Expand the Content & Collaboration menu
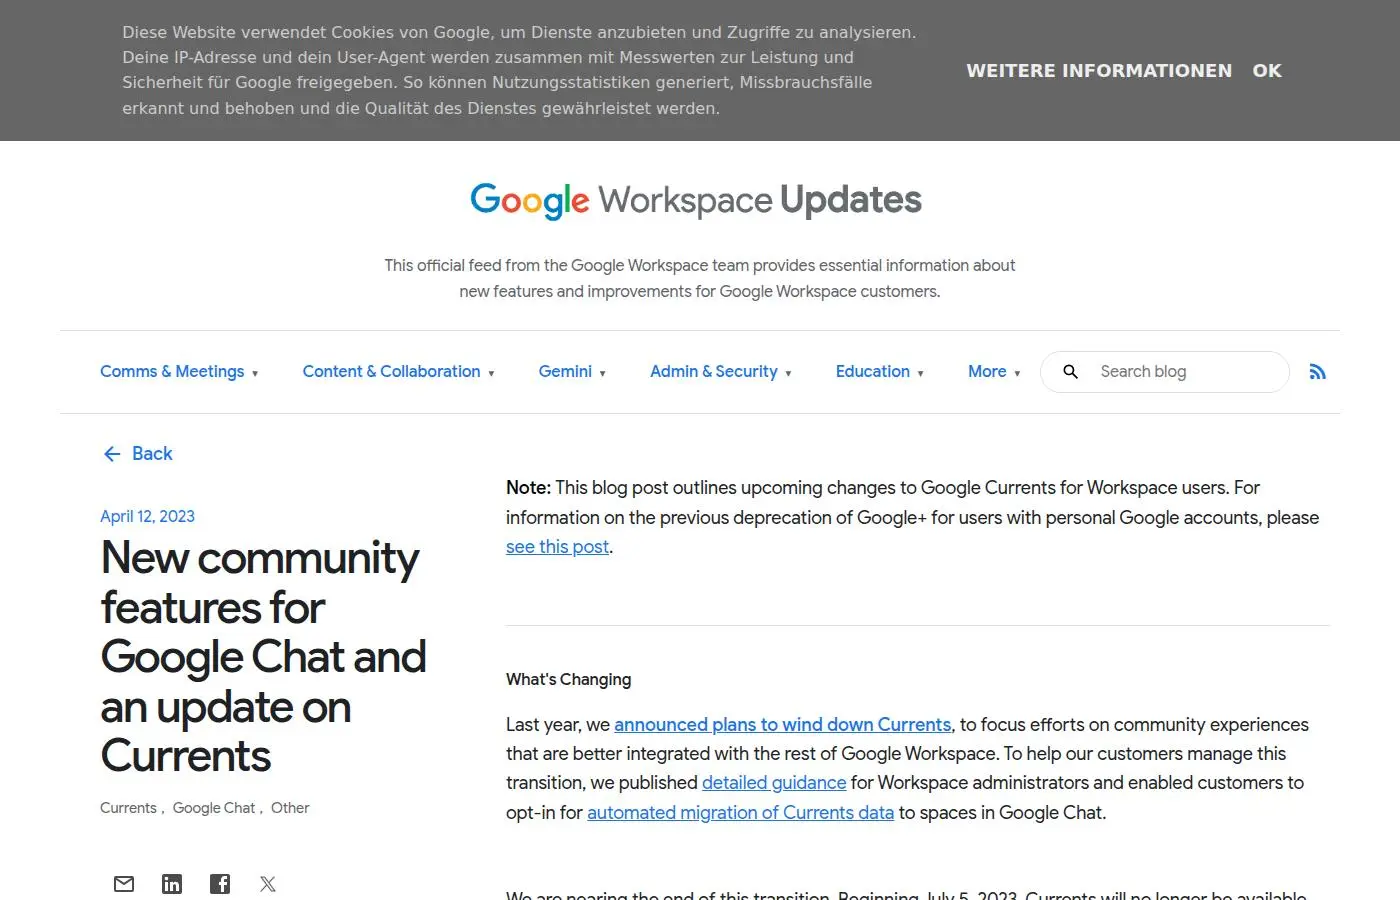This screenshot has height=900, width=1400. pos(399,372)
